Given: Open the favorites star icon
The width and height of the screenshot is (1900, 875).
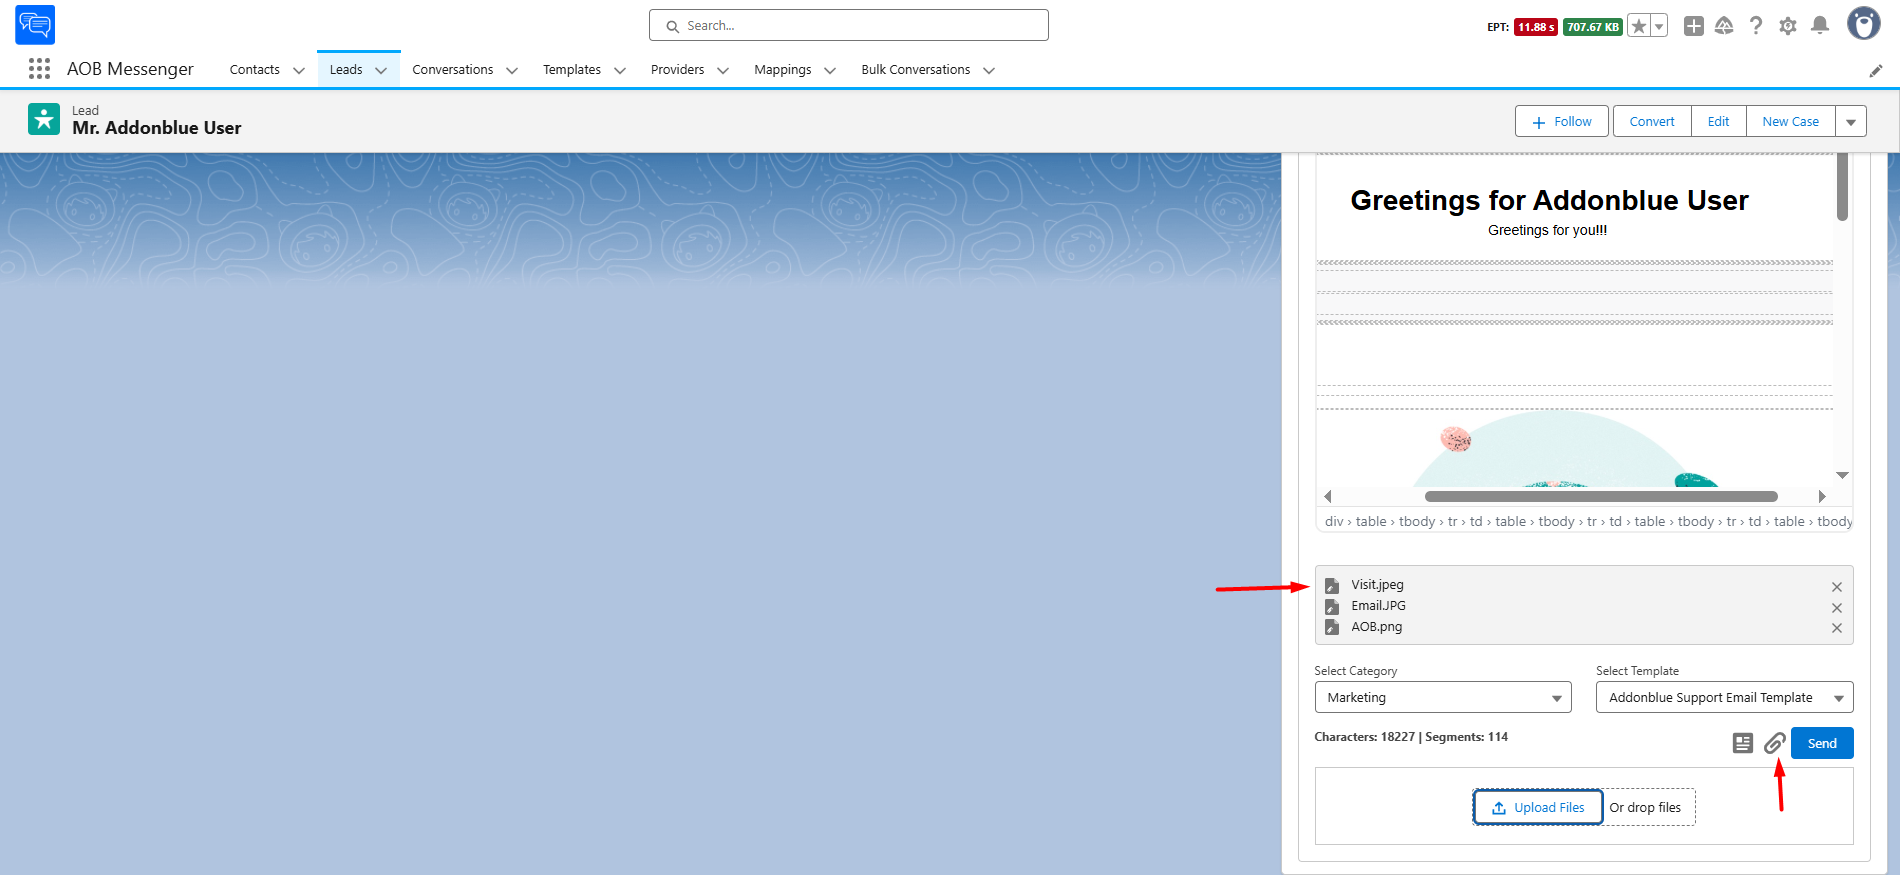Looking at the screenshot, I should (1638, 27).
